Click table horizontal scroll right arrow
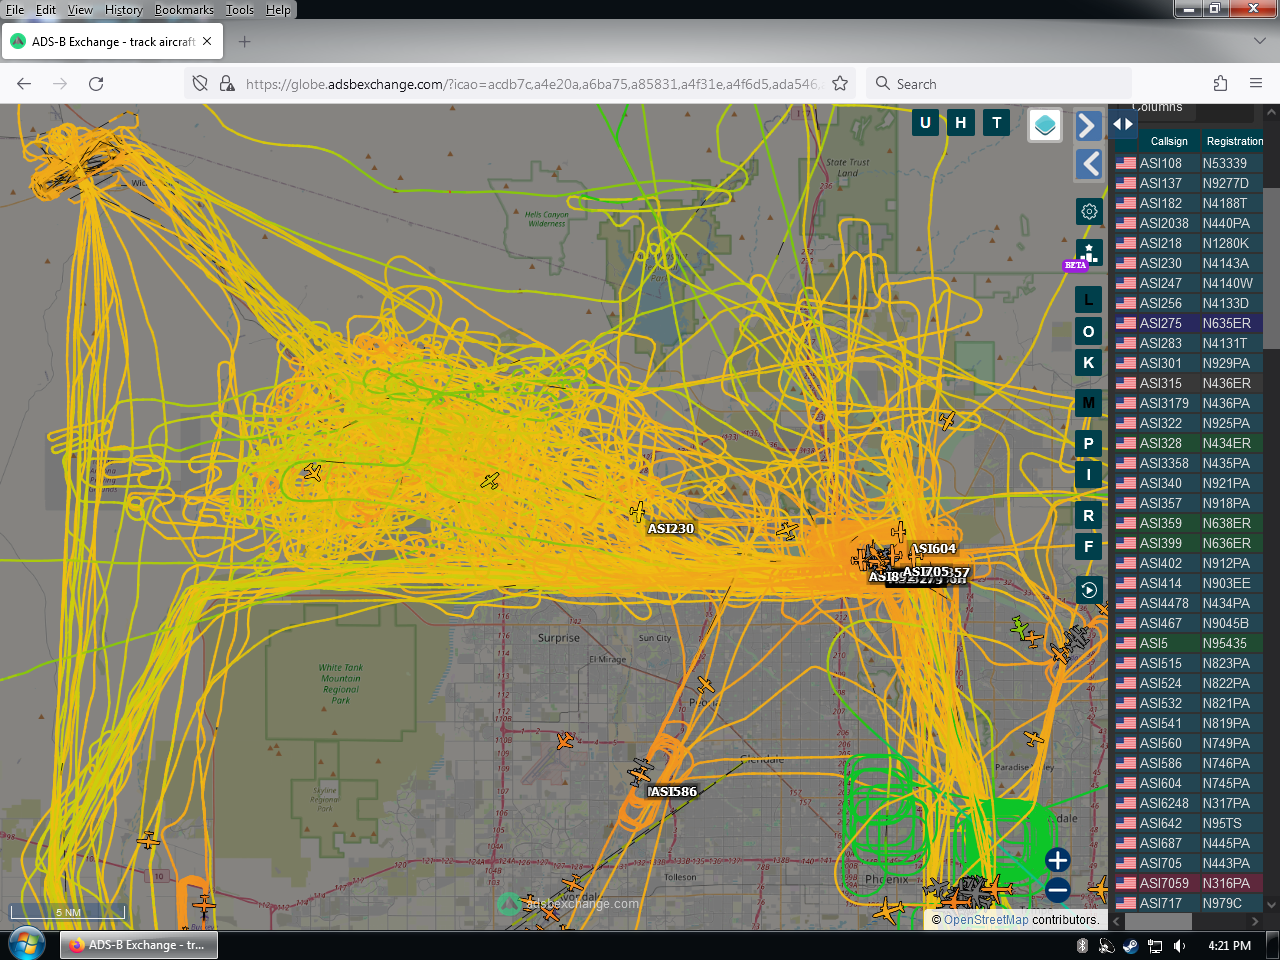The height and width of the screenshot is (960, 1280). [1256, 921]
